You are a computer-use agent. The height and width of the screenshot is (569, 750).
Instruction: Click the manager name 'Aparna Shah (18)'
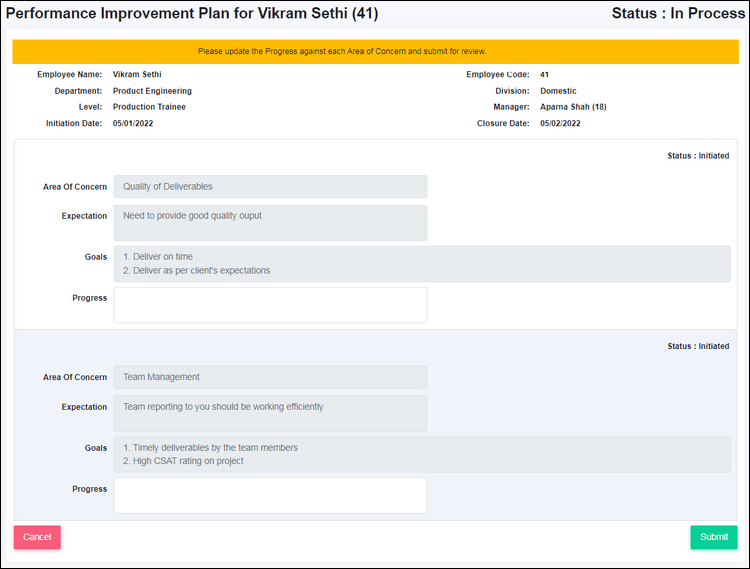coord(573,107)
